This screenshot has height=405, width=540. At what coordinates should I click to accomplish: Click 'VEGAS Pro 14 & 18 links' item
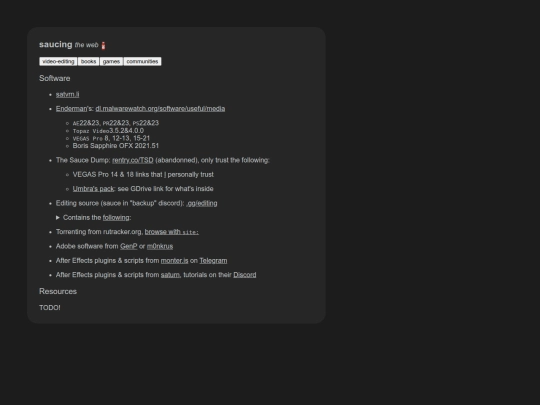[143, 175]
